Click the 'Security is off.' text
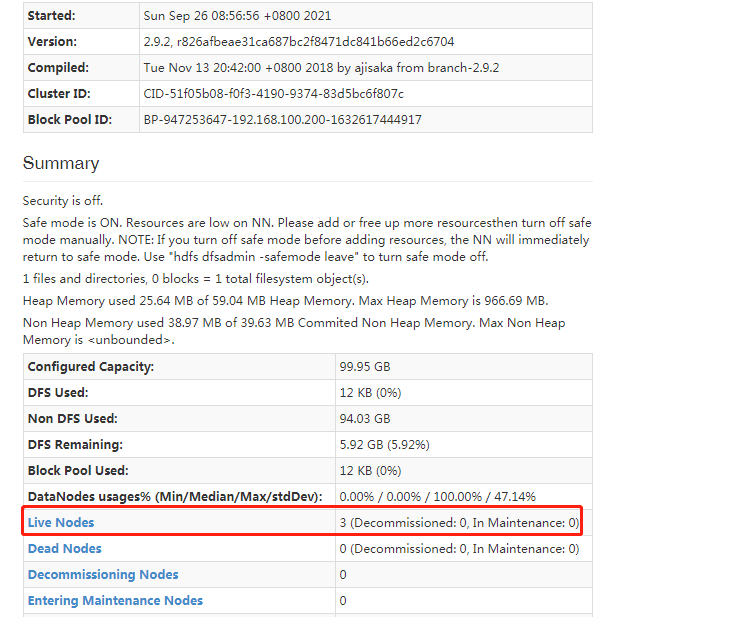 coord(62,200)
